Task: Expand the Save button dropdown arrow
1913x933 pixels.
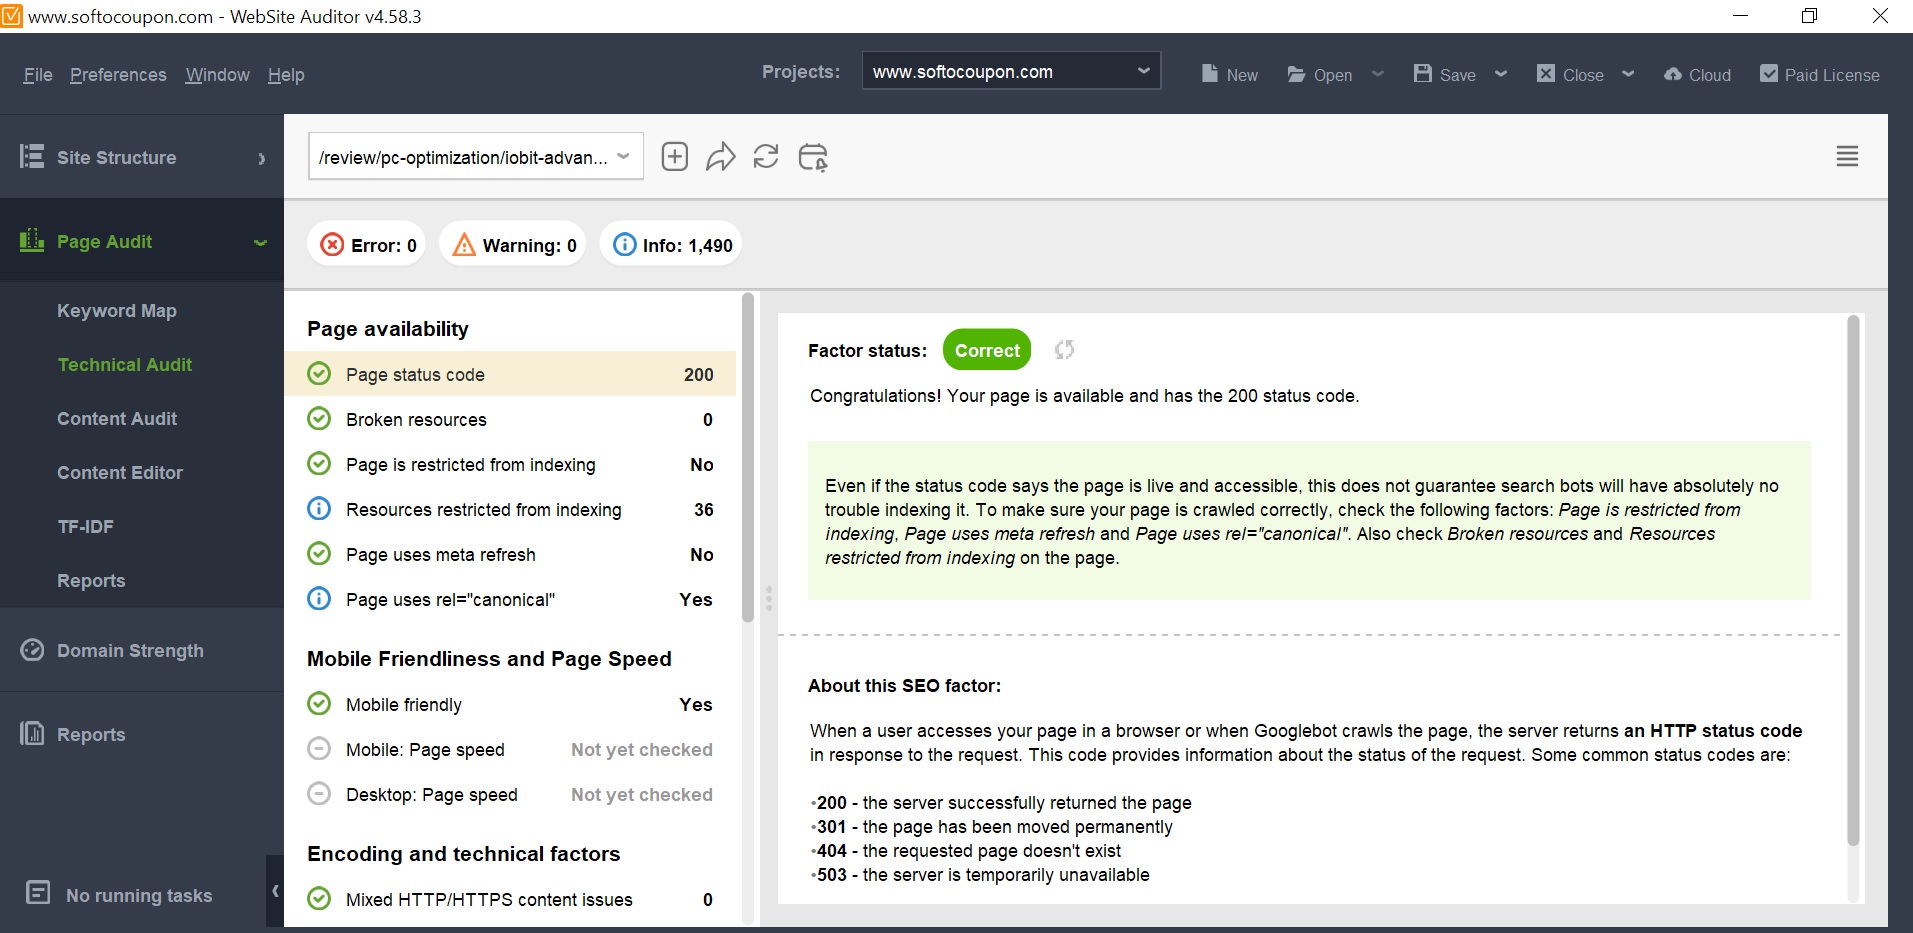Action: [1501, 74]
